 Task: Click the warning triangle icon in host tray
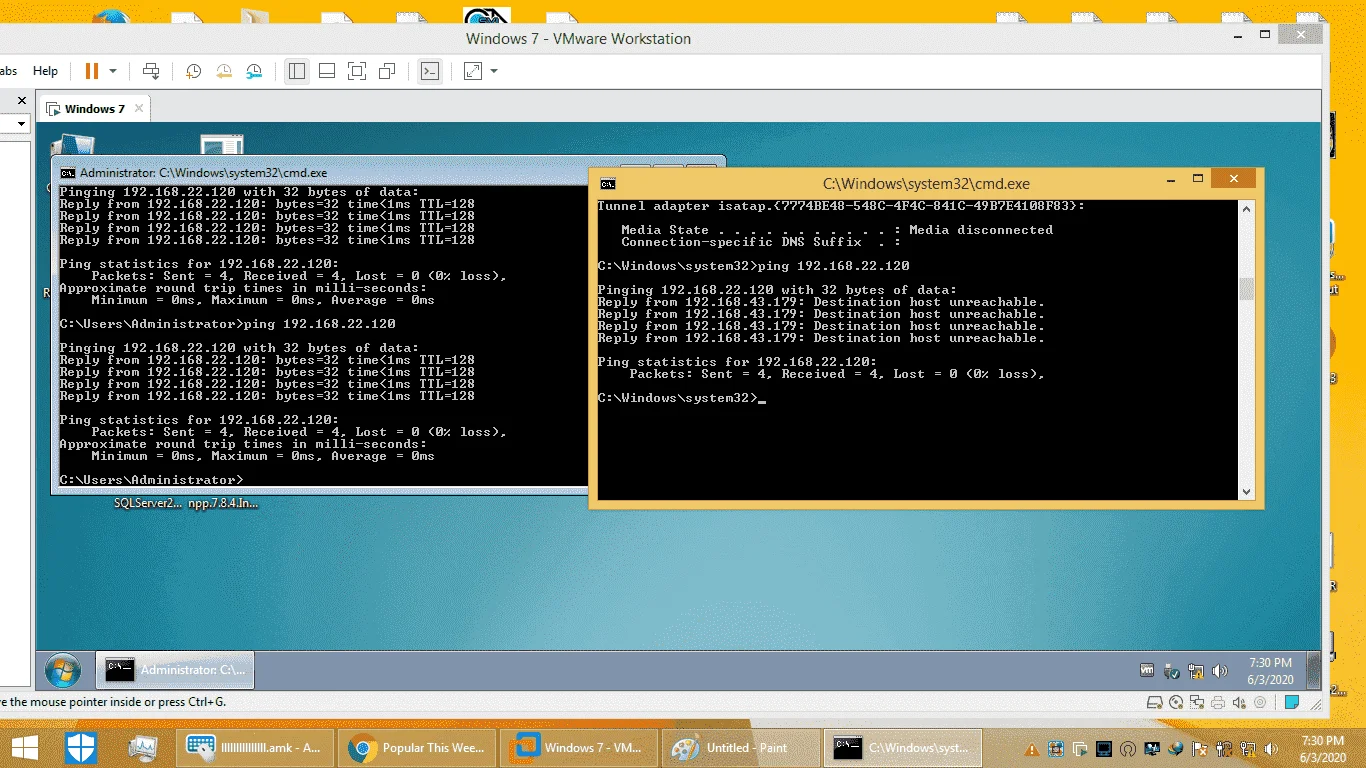coord(1031,748)
